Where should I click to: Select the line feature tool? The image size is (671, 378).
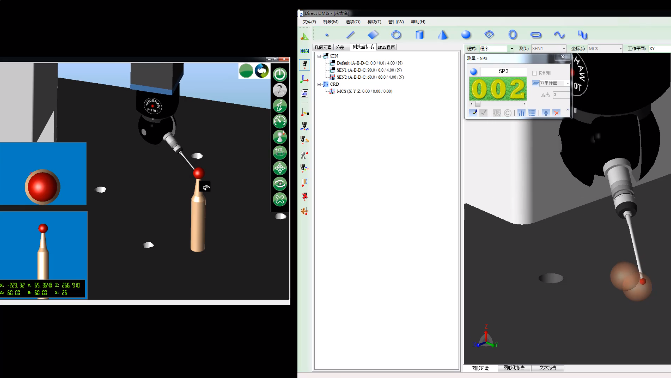coord(350,35)
